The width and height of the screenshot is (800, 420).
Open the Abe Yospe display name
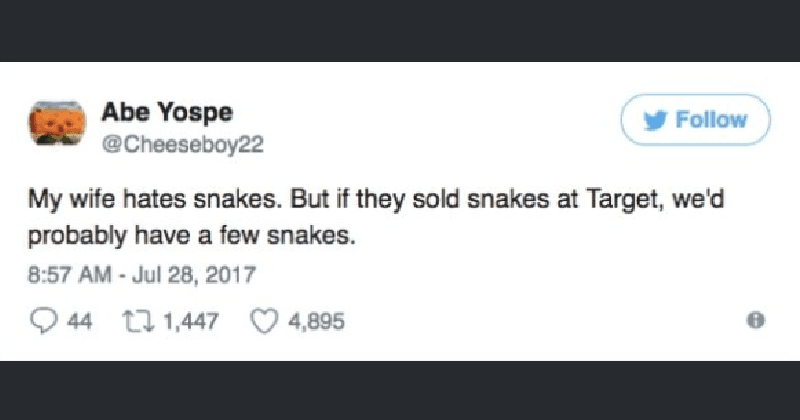(167, 112)
